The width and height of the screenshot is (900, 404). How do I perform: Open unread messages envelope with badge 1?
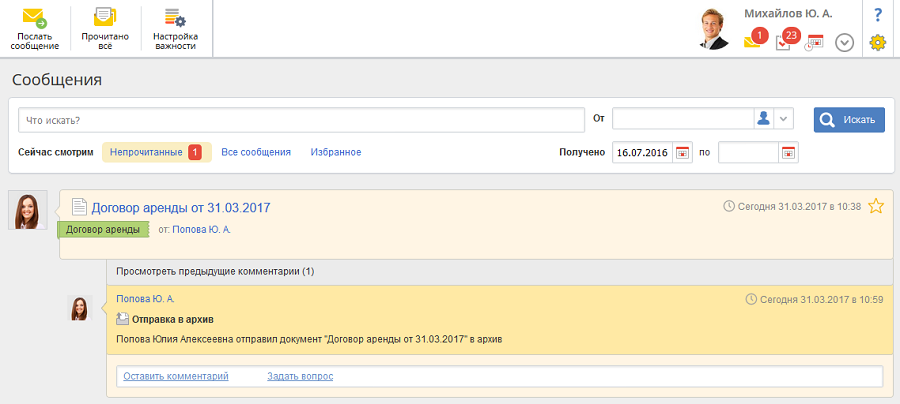pyautogui.click(x=753, y=42)
